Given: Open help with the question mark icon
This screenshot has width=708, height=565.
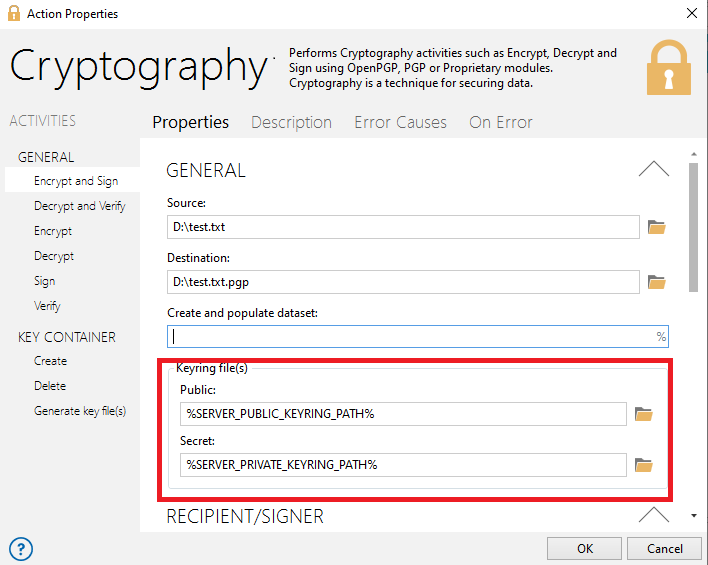Looking at the screenshot, I should 21,548.
